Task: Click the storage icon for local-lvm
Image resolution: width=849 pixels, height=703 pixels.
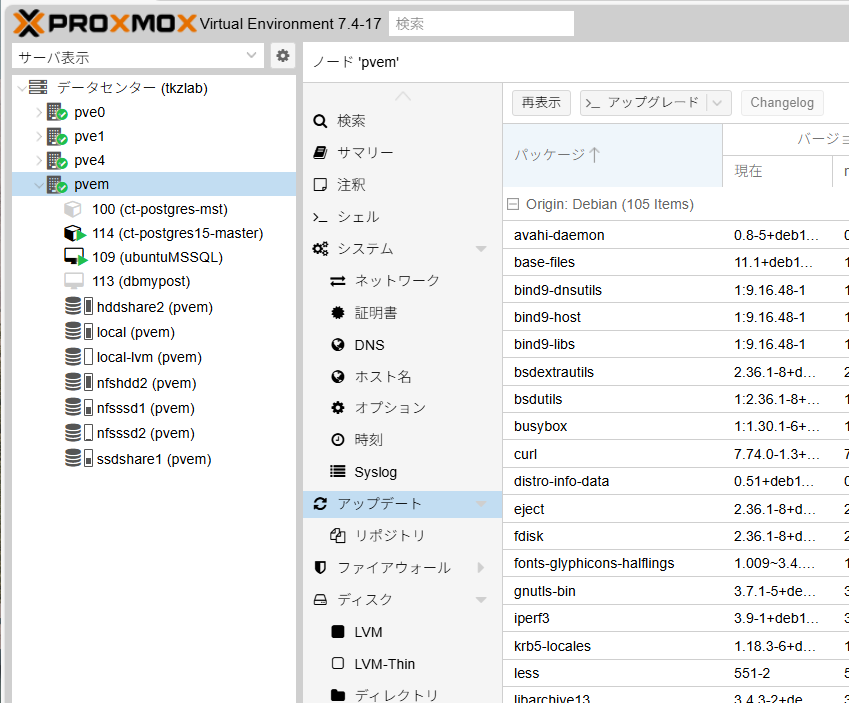Action: [x=79, y=357]
